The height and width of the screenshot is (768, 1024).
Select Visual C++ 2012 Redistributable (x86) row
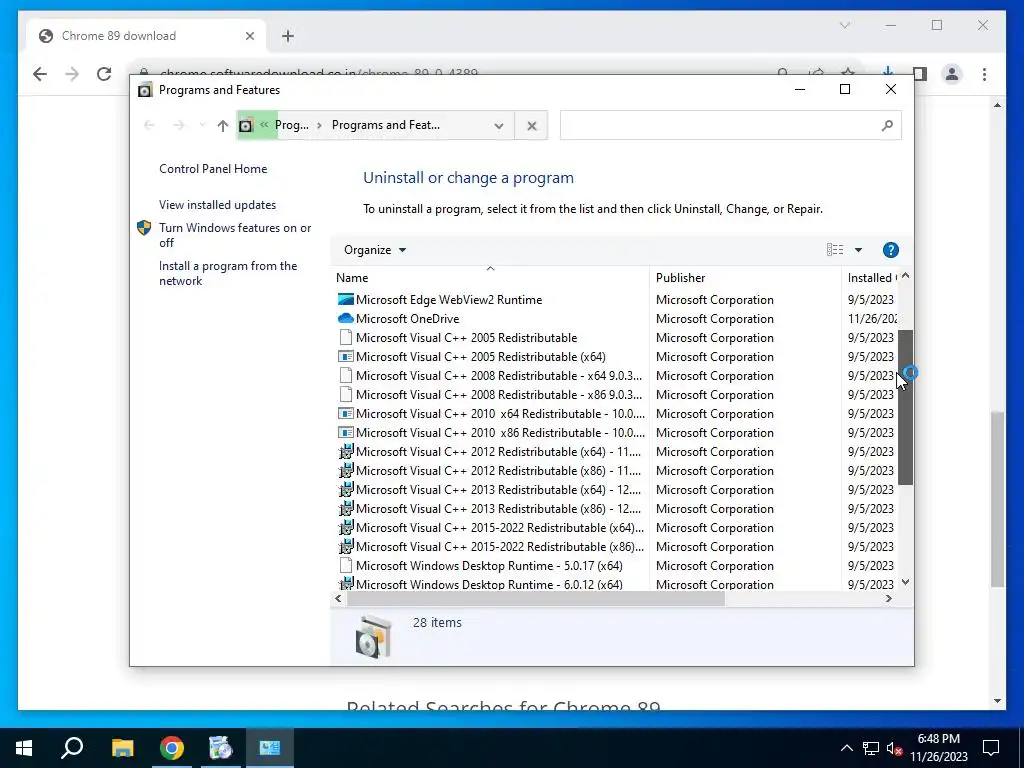tap(615, 470)
